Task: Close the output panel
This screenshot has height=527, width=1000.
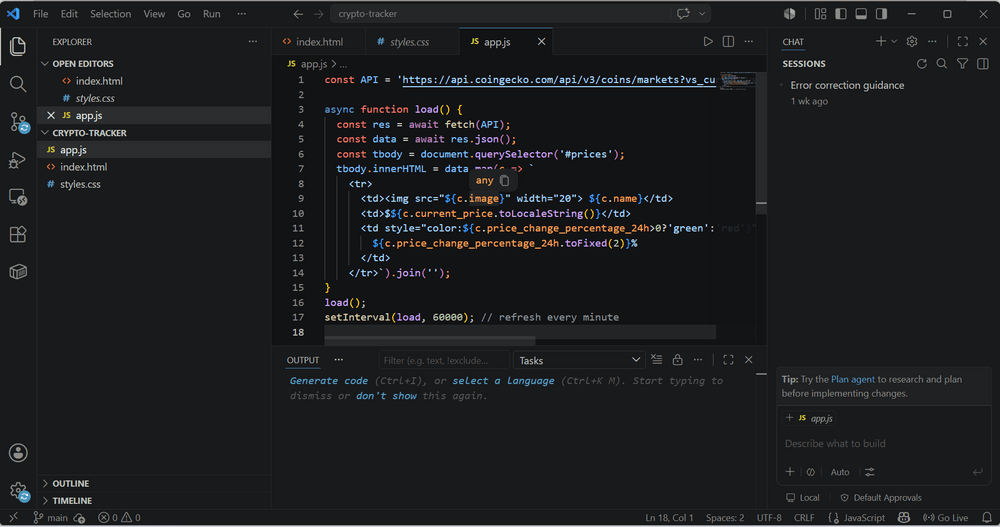Action: click(x=749, y=360)
